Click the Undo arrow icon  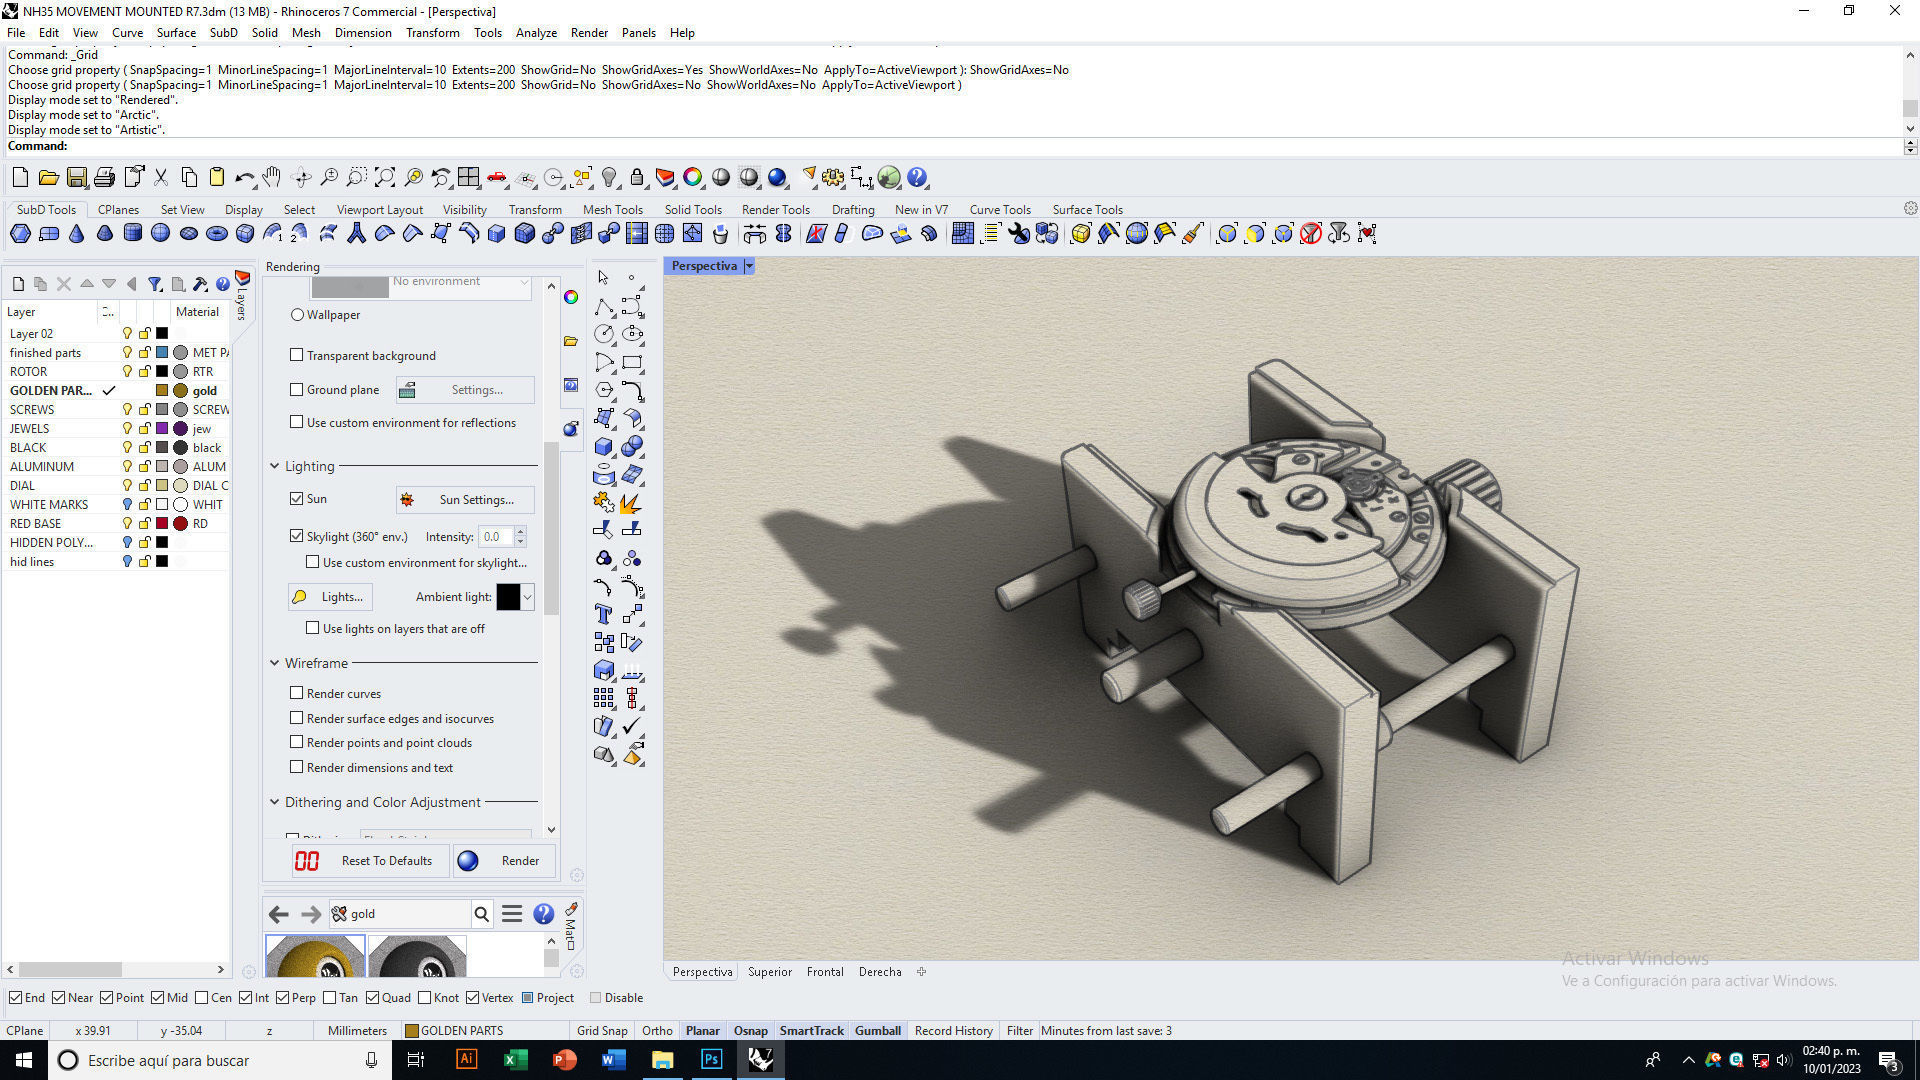(244, 178)
